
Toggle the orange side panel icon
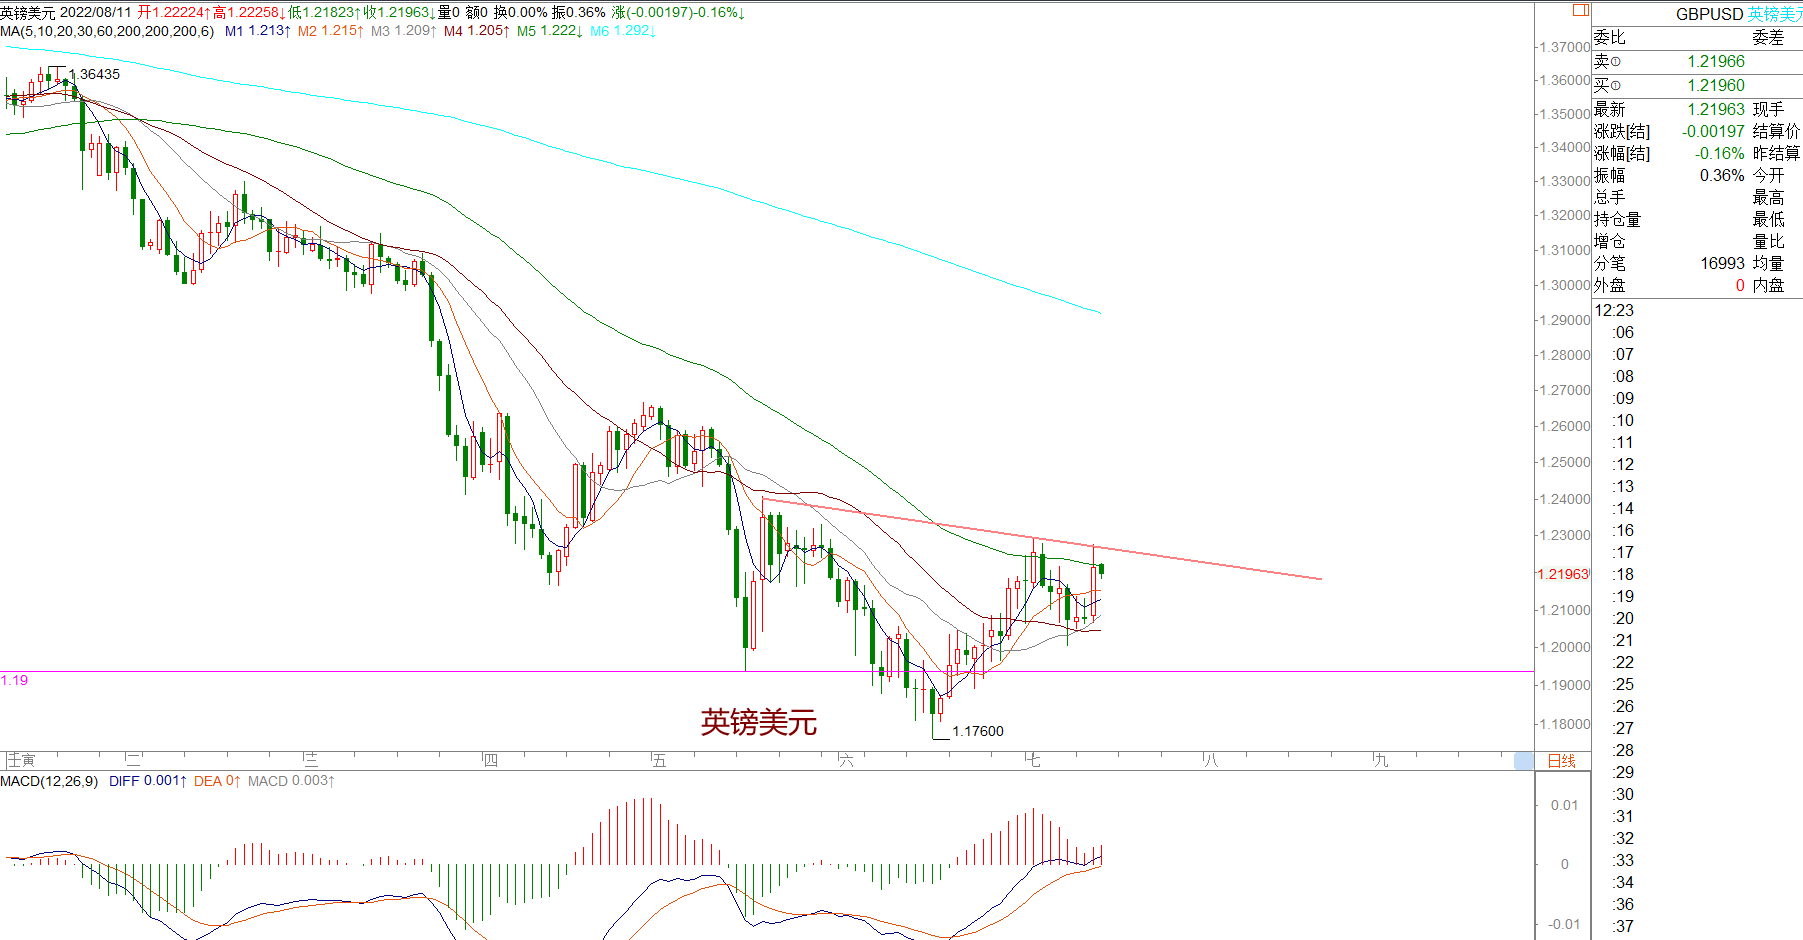coord(1580,10)
